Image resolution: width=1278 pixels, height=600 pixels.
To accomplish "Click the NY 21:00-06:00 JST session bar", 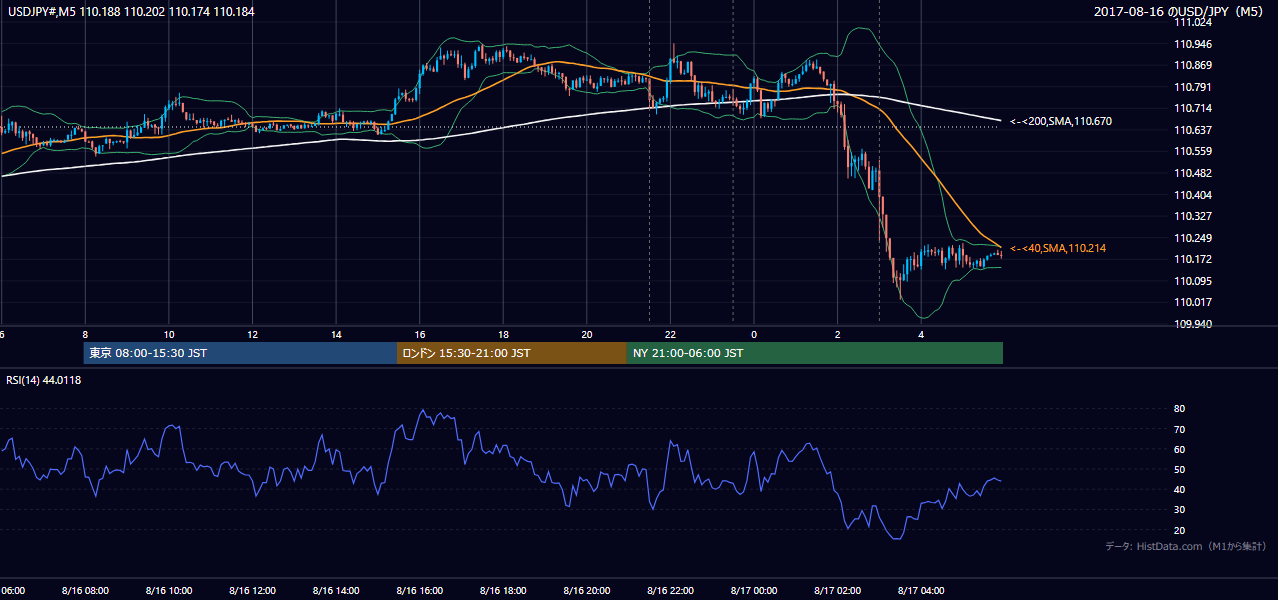I will (815, 353).
